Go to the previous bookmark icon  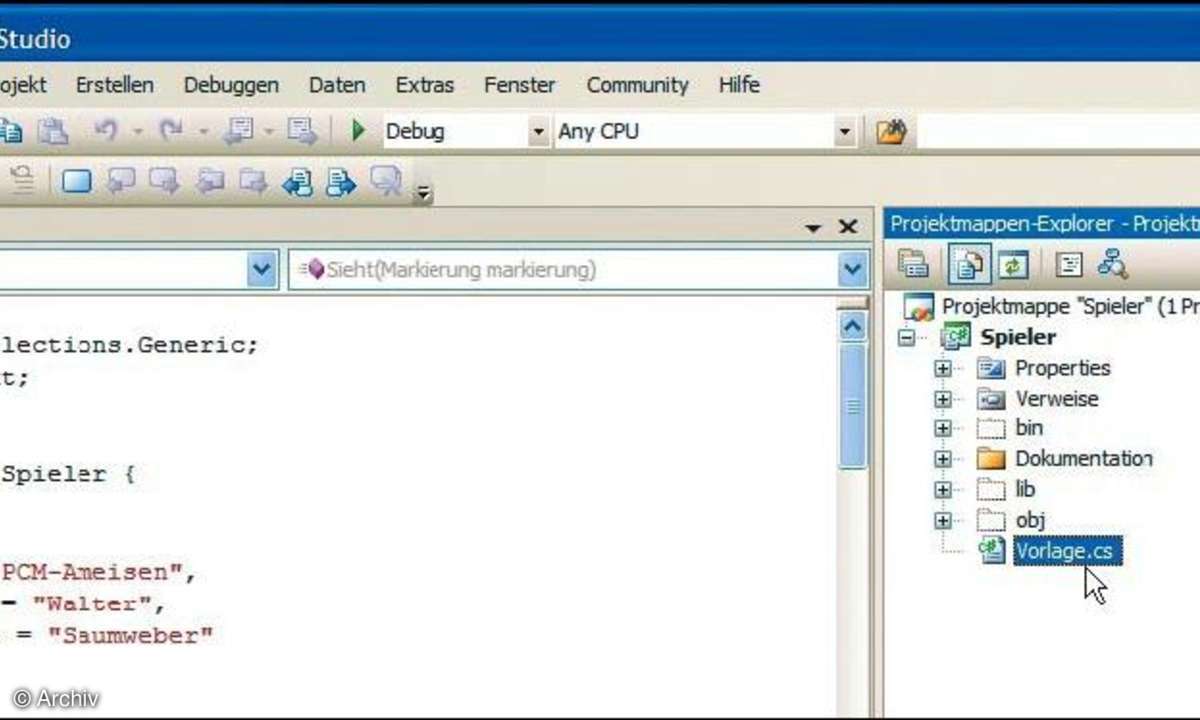[121, 181]
